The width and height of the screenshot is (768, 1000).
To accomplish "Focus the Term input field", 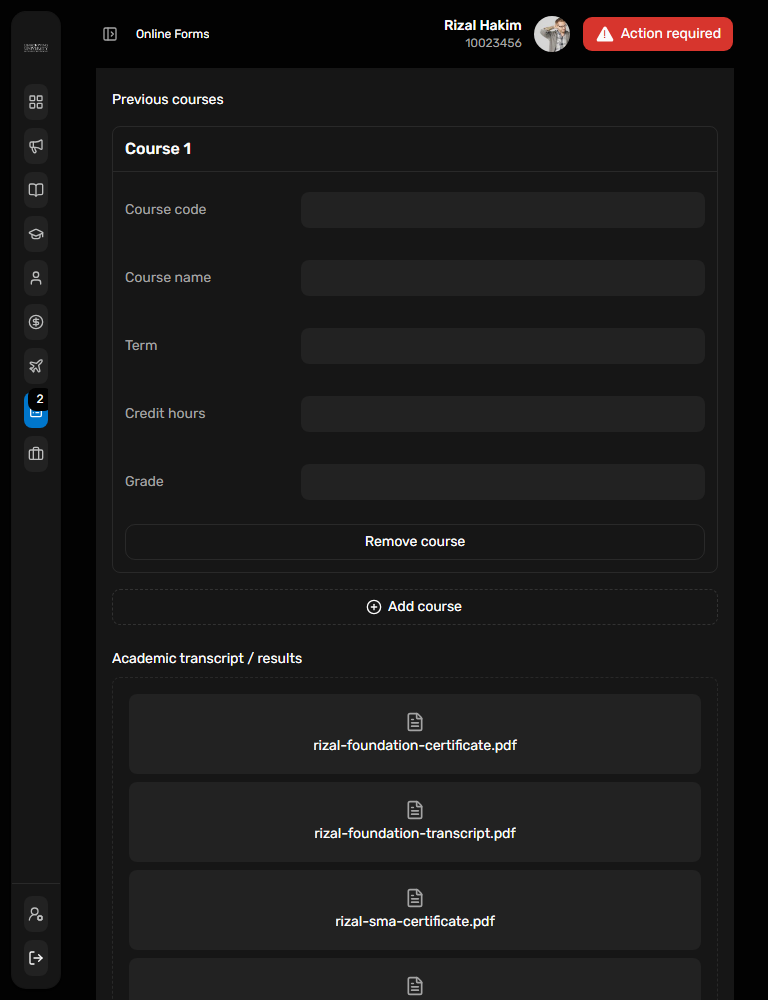I will point(503,346).
